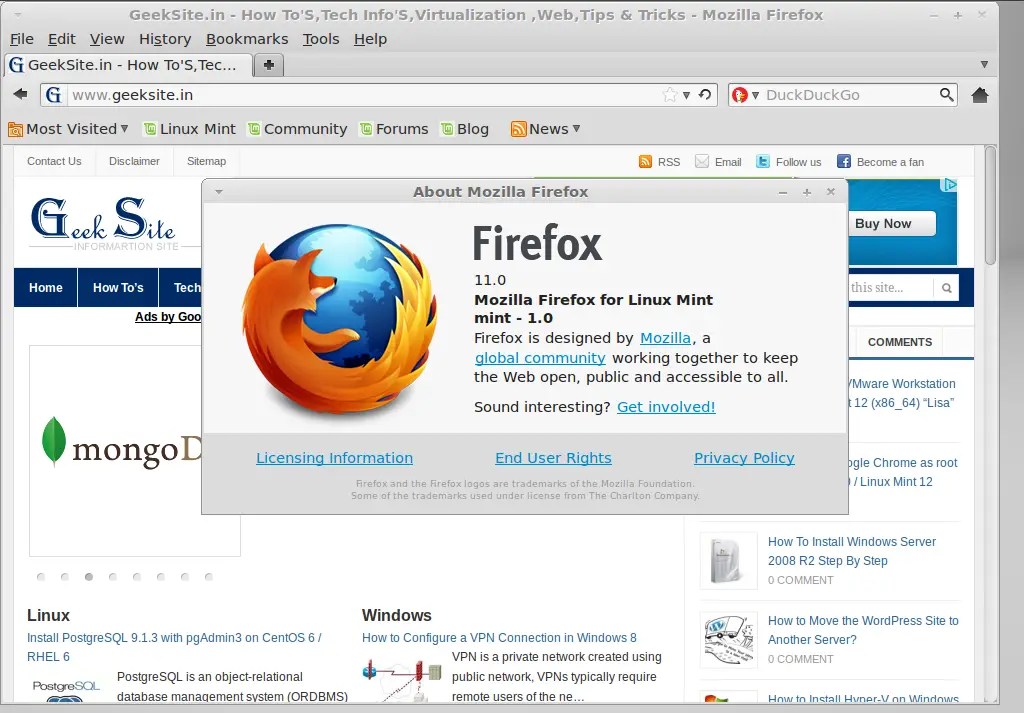
Task: Click the Get involved! link
Action: 666,407
